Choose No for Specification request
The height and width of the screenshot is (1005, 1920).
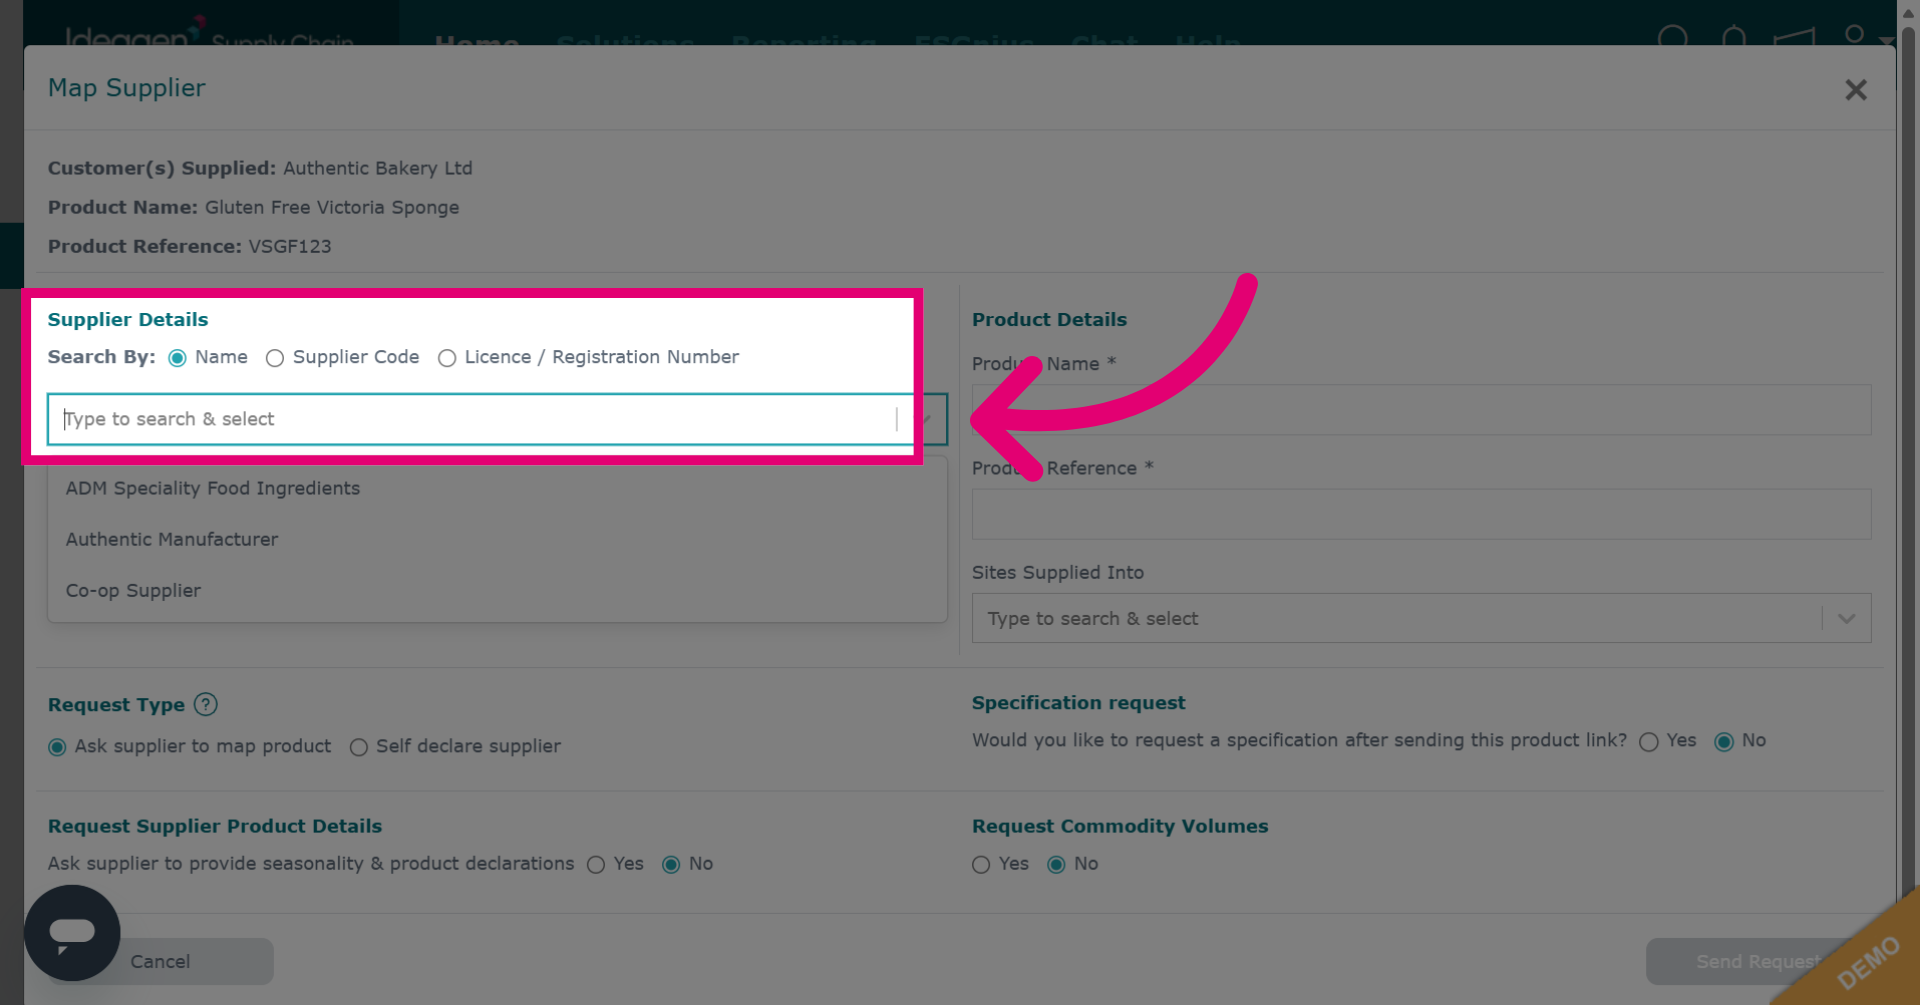pos(1724,741)
